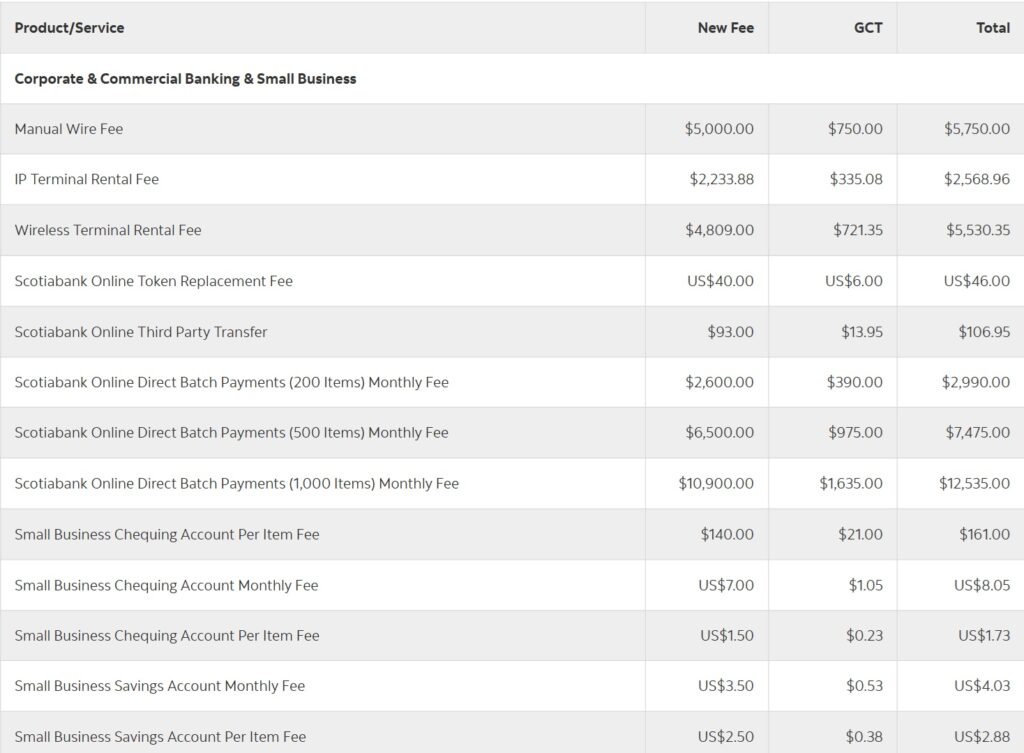Click the $5,750.00 total value
Image resolution: width=1024 pixels, height=753 pixels.
[x=976, y=129]
